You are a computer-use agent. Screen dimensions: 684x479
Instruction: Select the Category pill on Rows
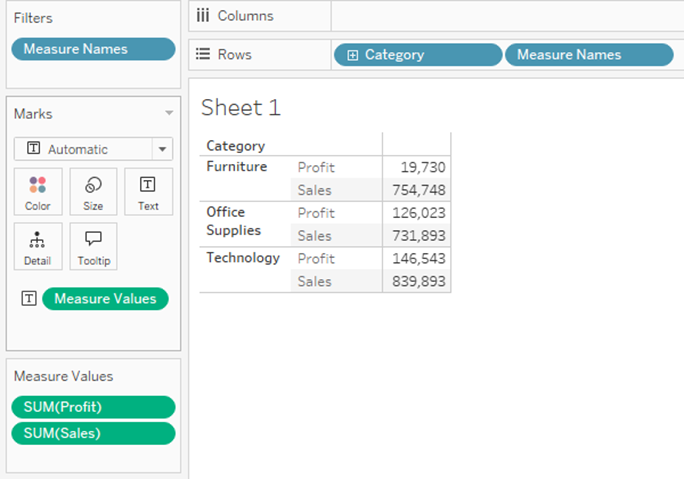(x=418, y=55)
